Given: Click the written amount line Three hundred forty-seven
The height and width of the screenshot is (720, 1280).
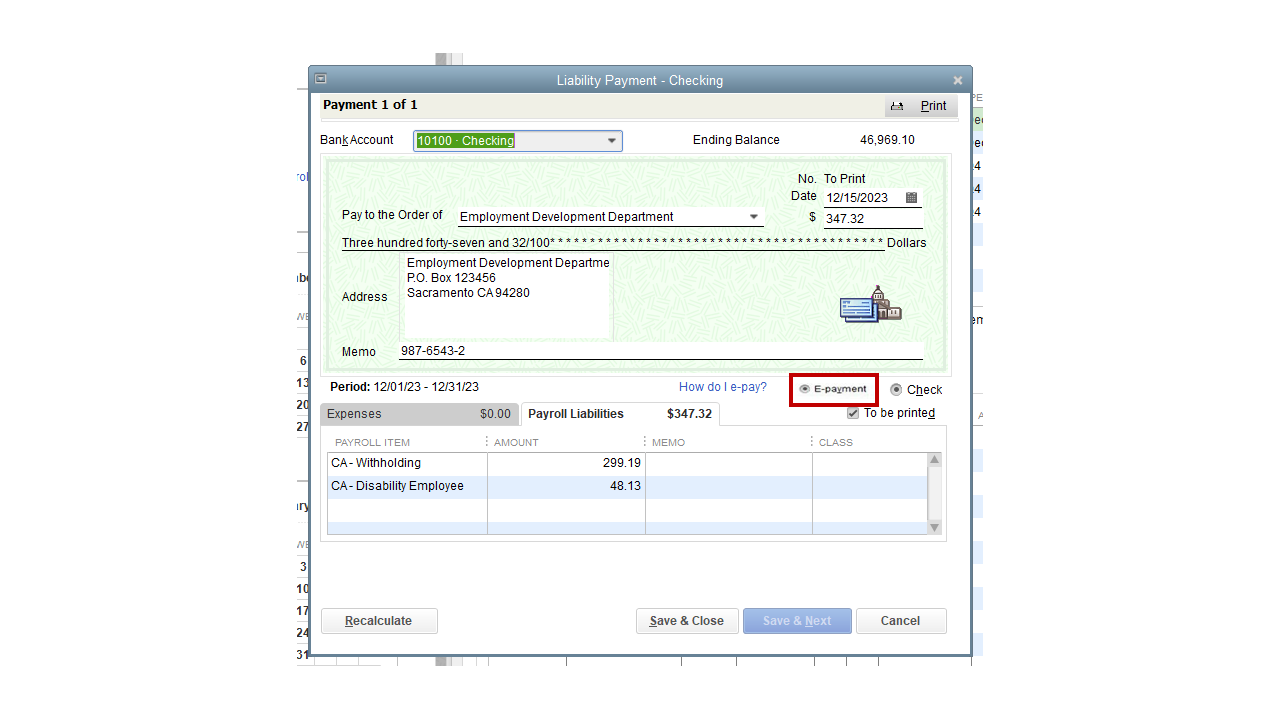Looking at the screenshot, I should tap(613, 243).
